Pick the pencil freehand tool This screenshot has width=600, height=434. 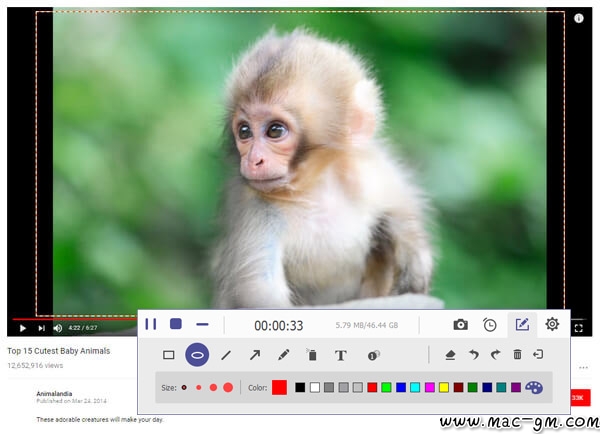point(283,355)
